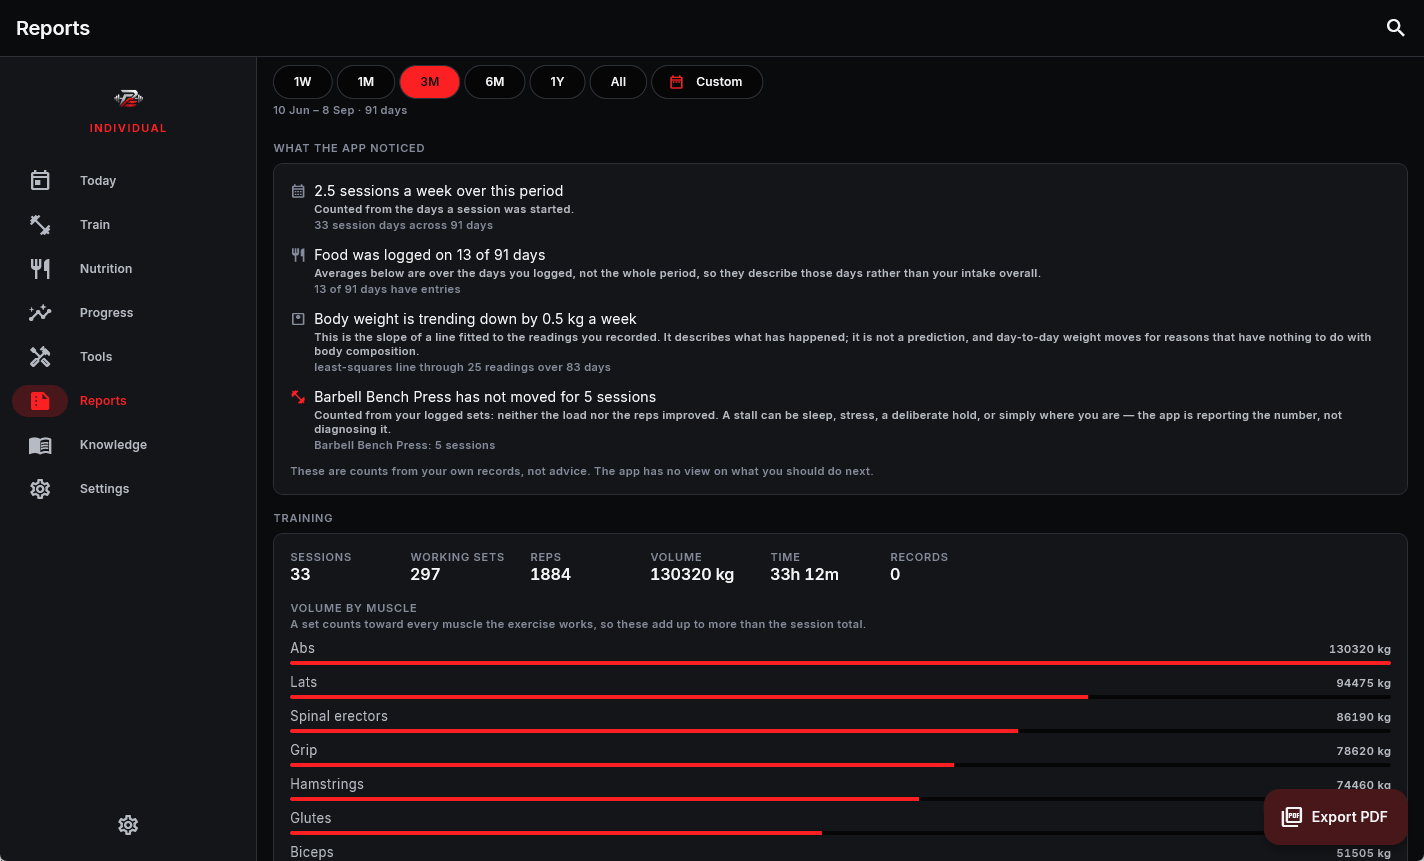Click the TIME value 33h 12m
The height and width of the screenshot is (861, 1424).
pyautogui.click(x=804, y=574)
